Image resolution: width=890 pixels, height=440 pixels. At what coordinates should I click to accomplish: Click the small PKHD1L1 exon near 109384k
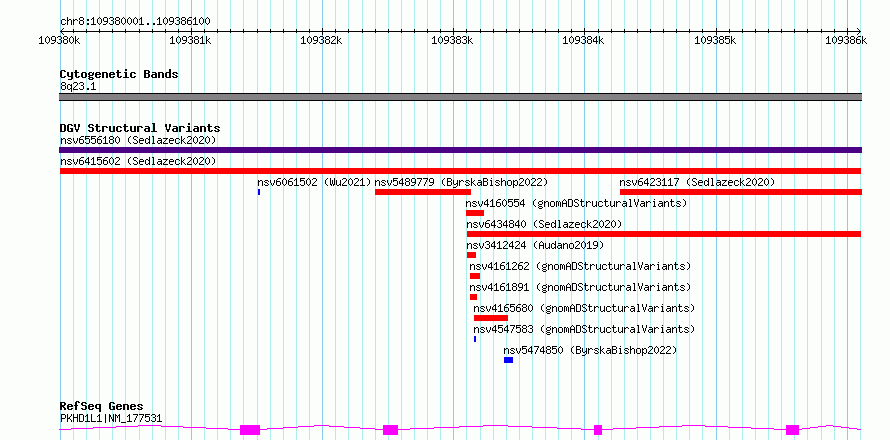(x=598, y=430)
